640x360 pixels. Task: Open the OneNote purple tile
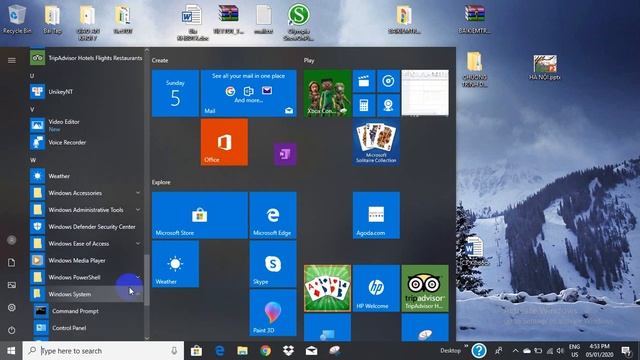[x=285, y=154]
